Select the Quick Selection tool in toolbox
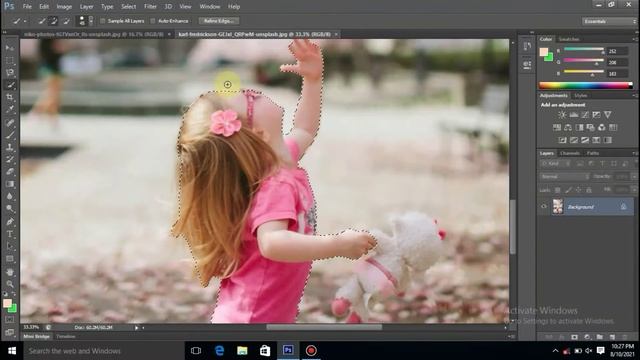 (10, 85)
